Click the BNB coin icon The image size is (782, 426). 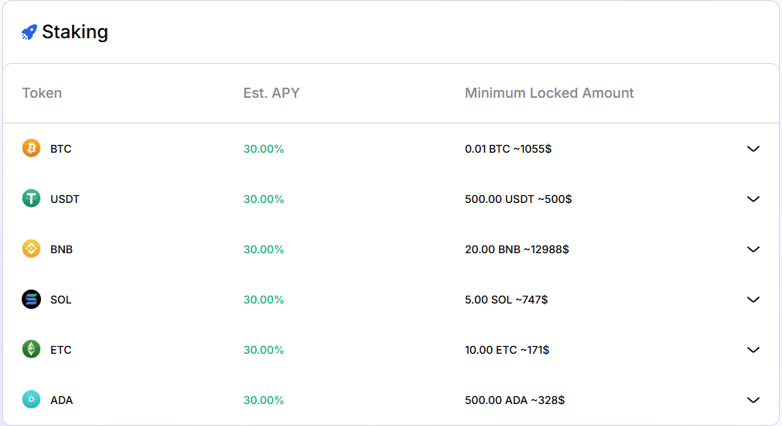click(x=31, y=248)
